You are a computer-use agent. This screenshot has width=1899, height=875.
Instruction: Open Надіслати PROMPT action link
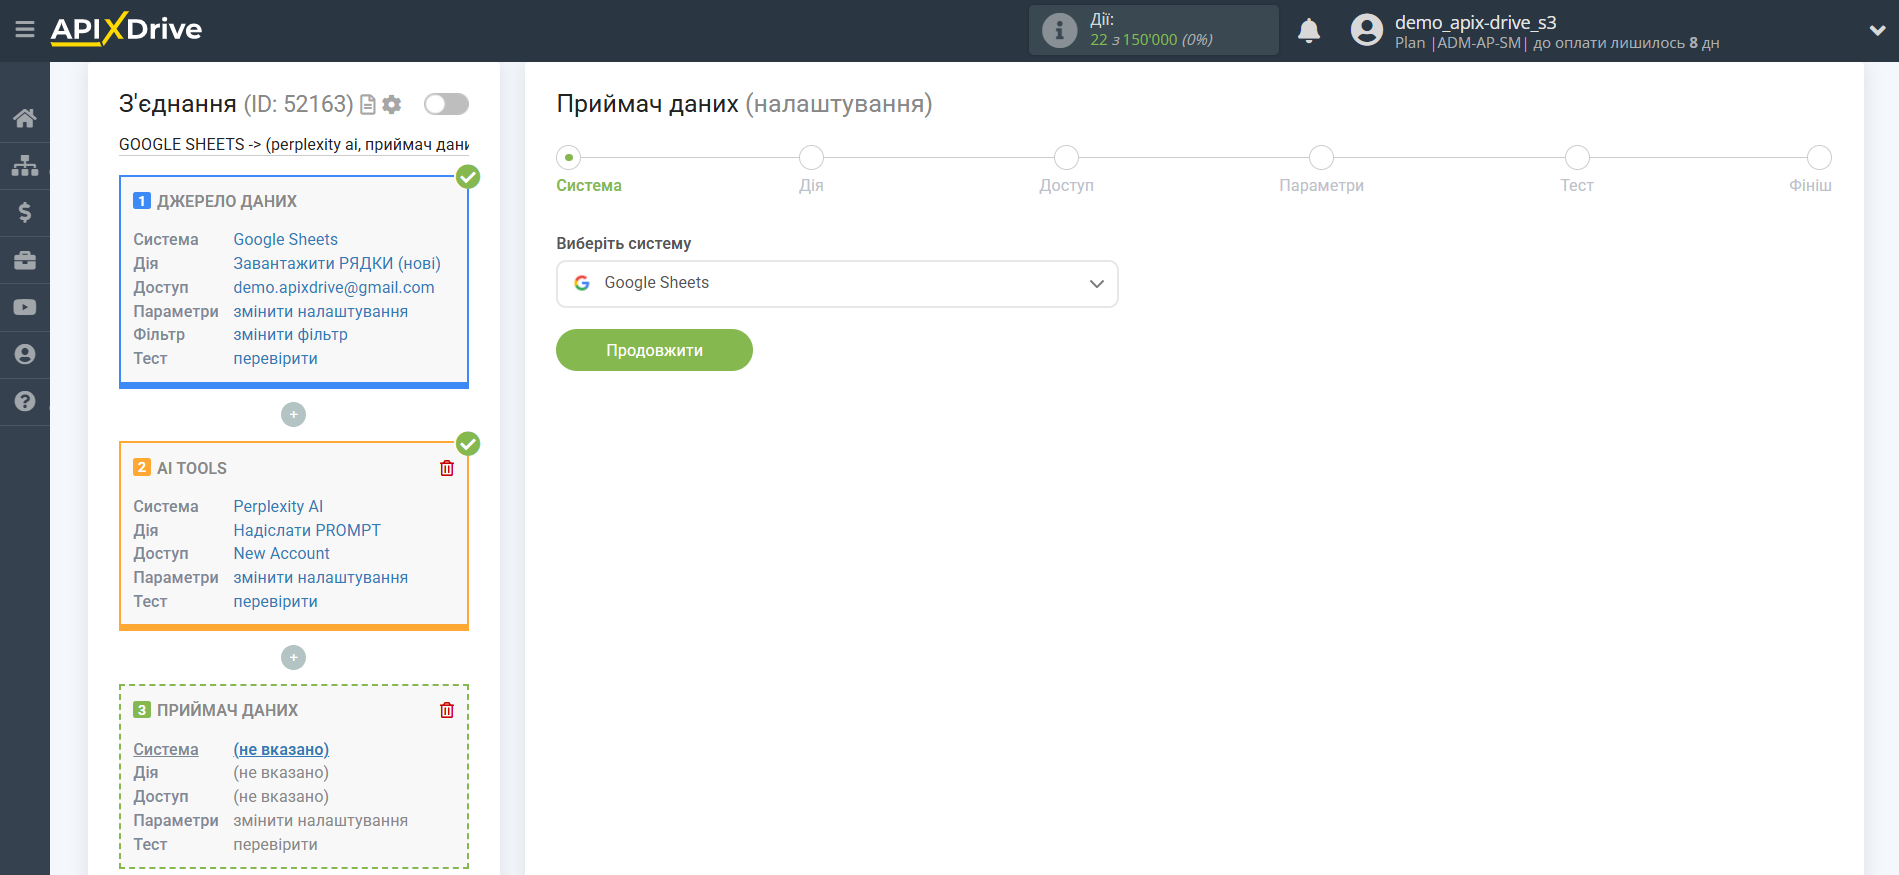(x=307, y=531)
